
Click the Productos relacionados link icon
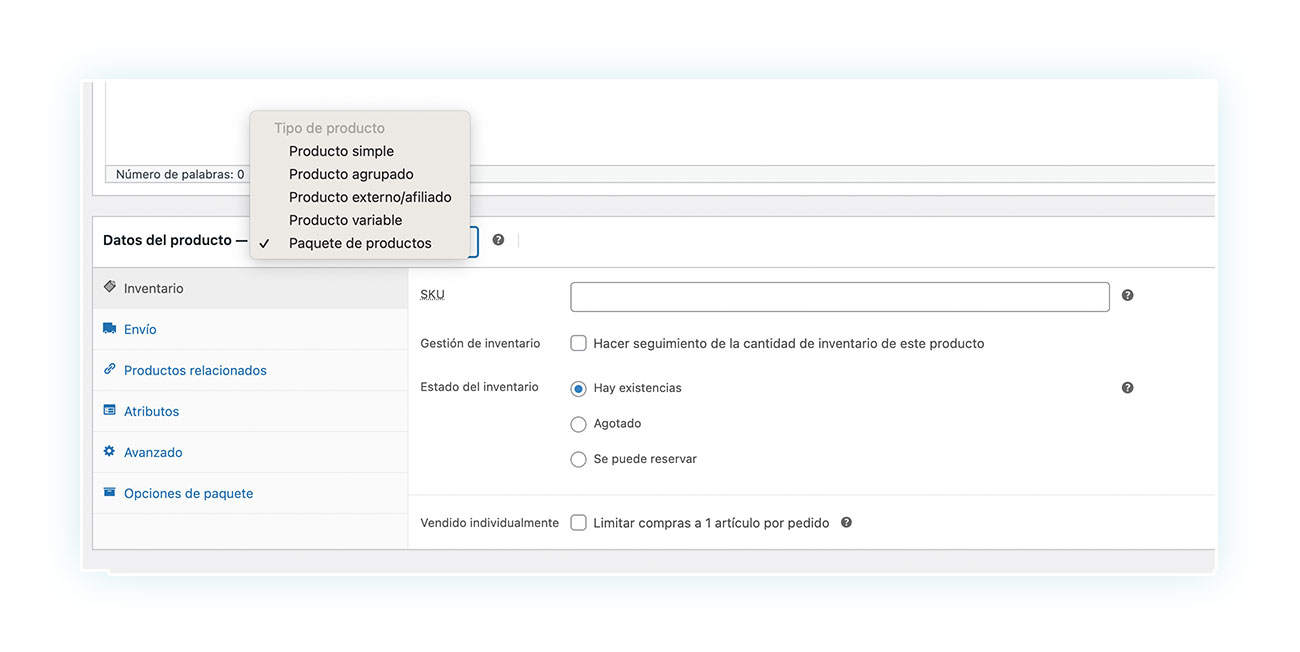pyautogui.click(x=110, y=369)
